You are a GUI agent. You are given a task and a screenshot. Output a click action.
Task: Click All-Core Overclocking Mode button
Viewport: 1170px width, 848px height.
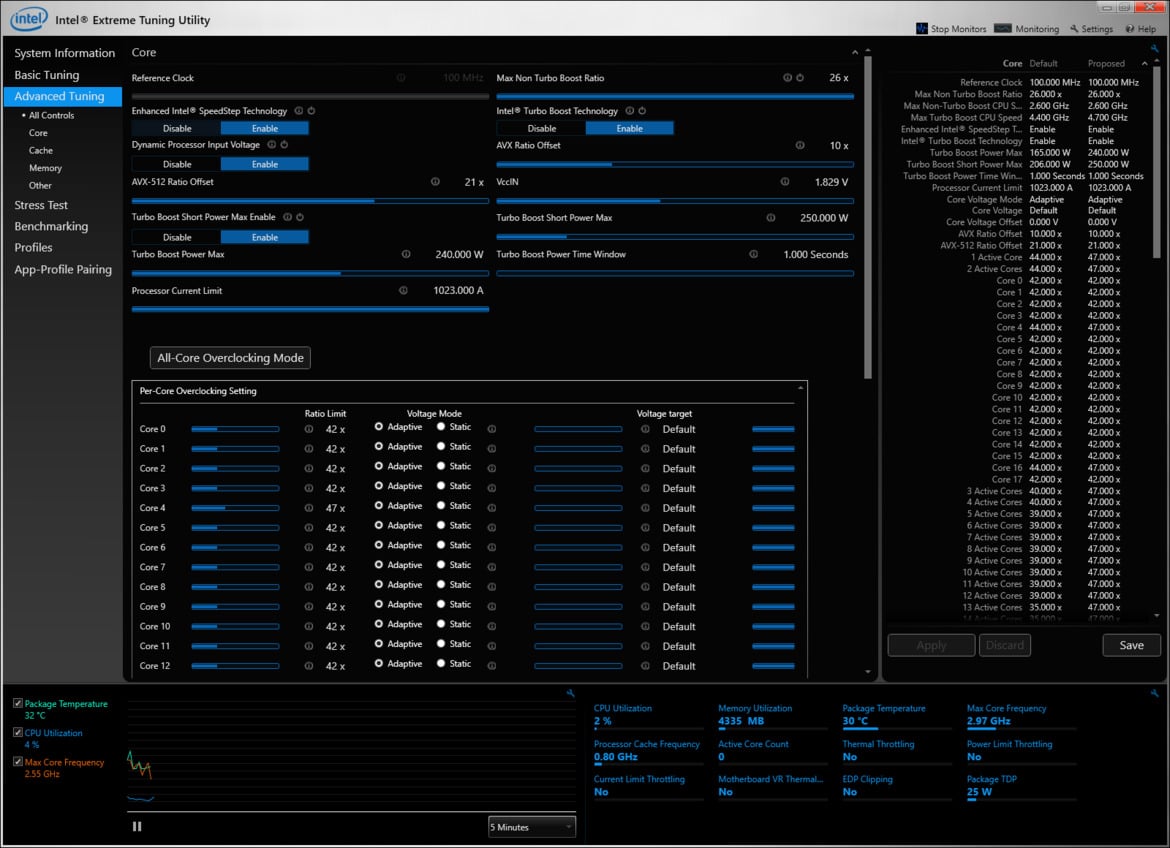coord(230,358)
